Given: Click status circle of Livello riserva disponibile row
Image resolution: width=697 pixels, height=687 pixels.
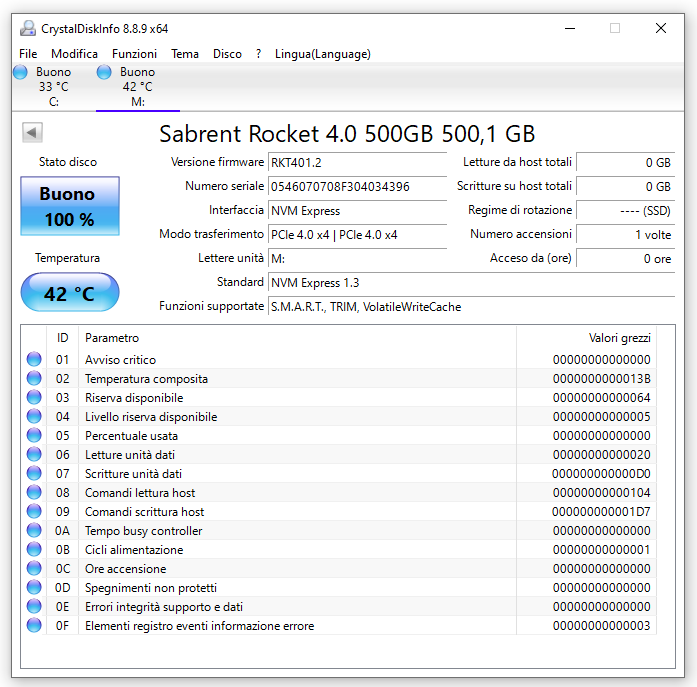Looking at the screenshot, I should pos(34,416).
